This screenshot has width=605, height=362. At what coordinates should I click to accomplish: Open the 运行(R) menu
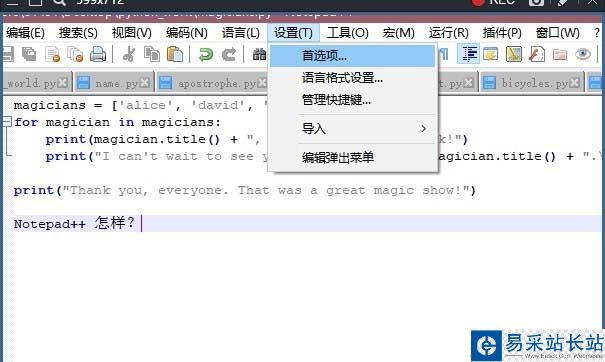(449, 33)
